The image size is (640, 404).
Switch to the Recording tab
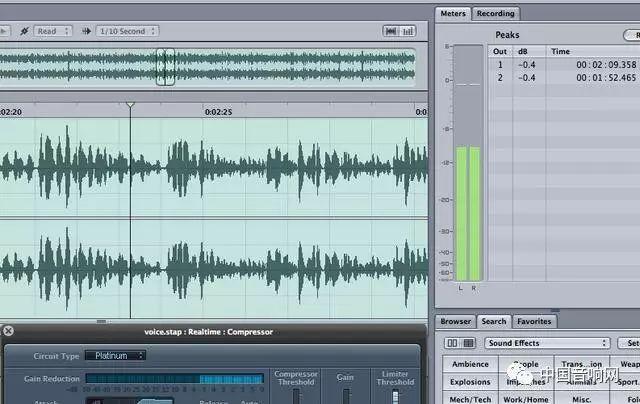point(496,13)
